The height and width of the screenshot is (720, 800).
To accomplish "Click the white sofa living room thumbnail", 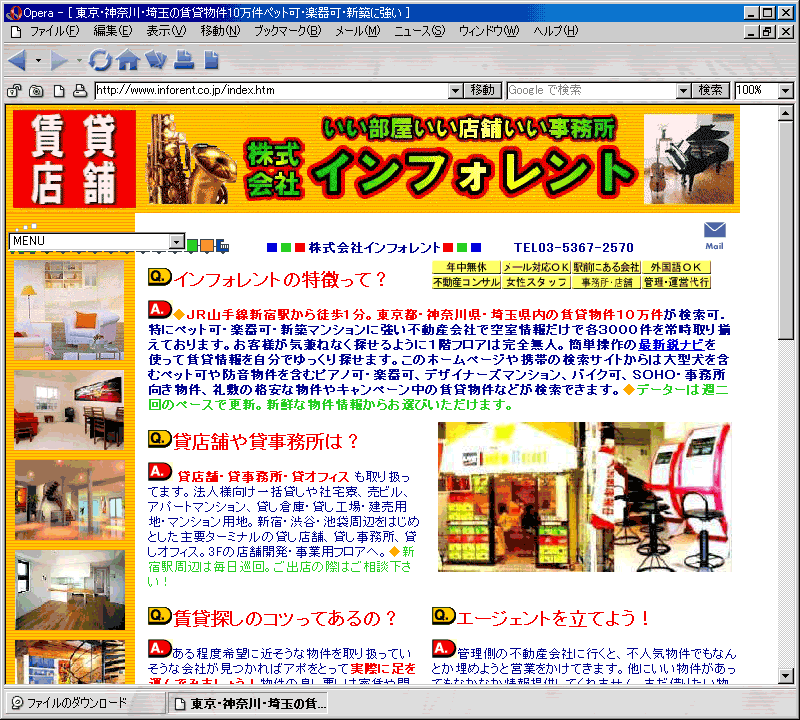I will [x=69, y=310].
